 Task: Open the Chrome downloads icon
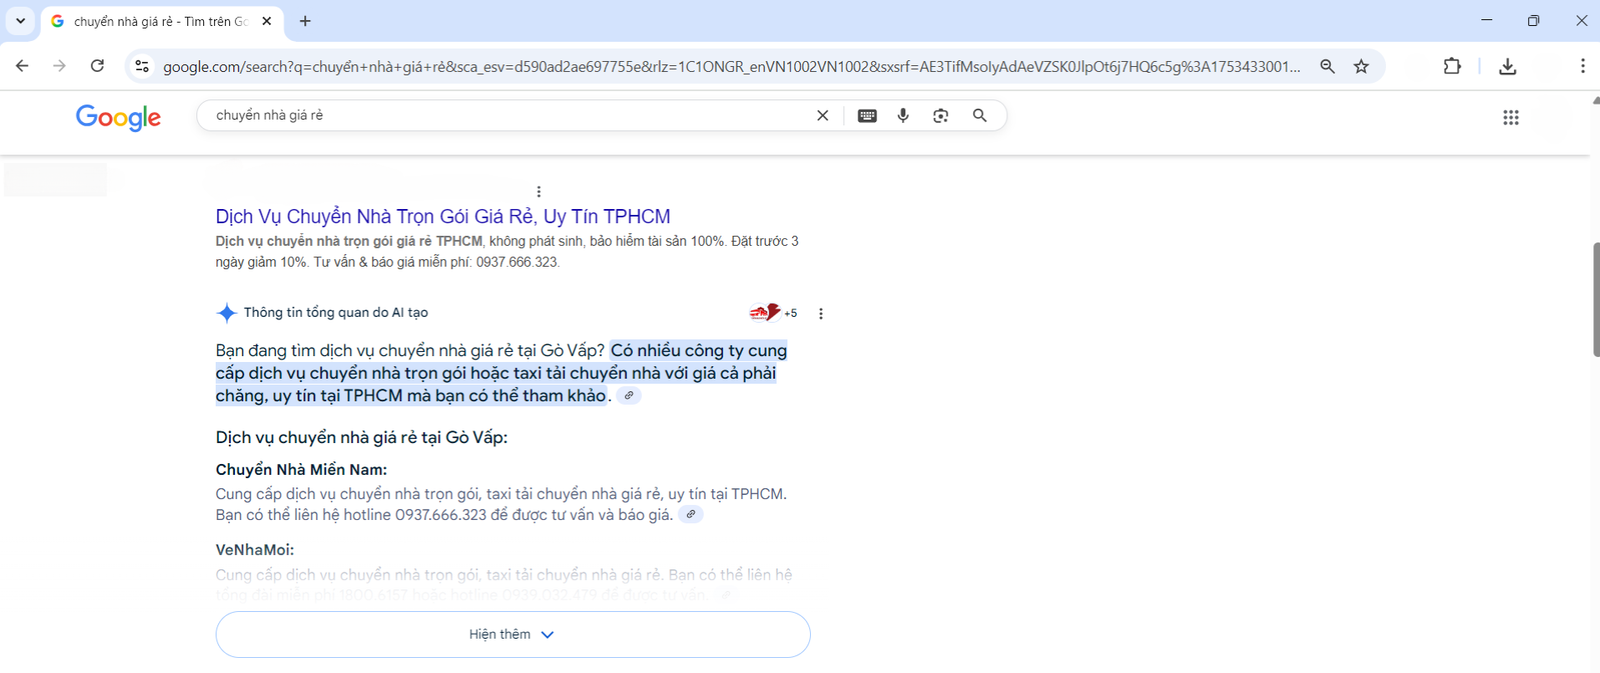1508,66
